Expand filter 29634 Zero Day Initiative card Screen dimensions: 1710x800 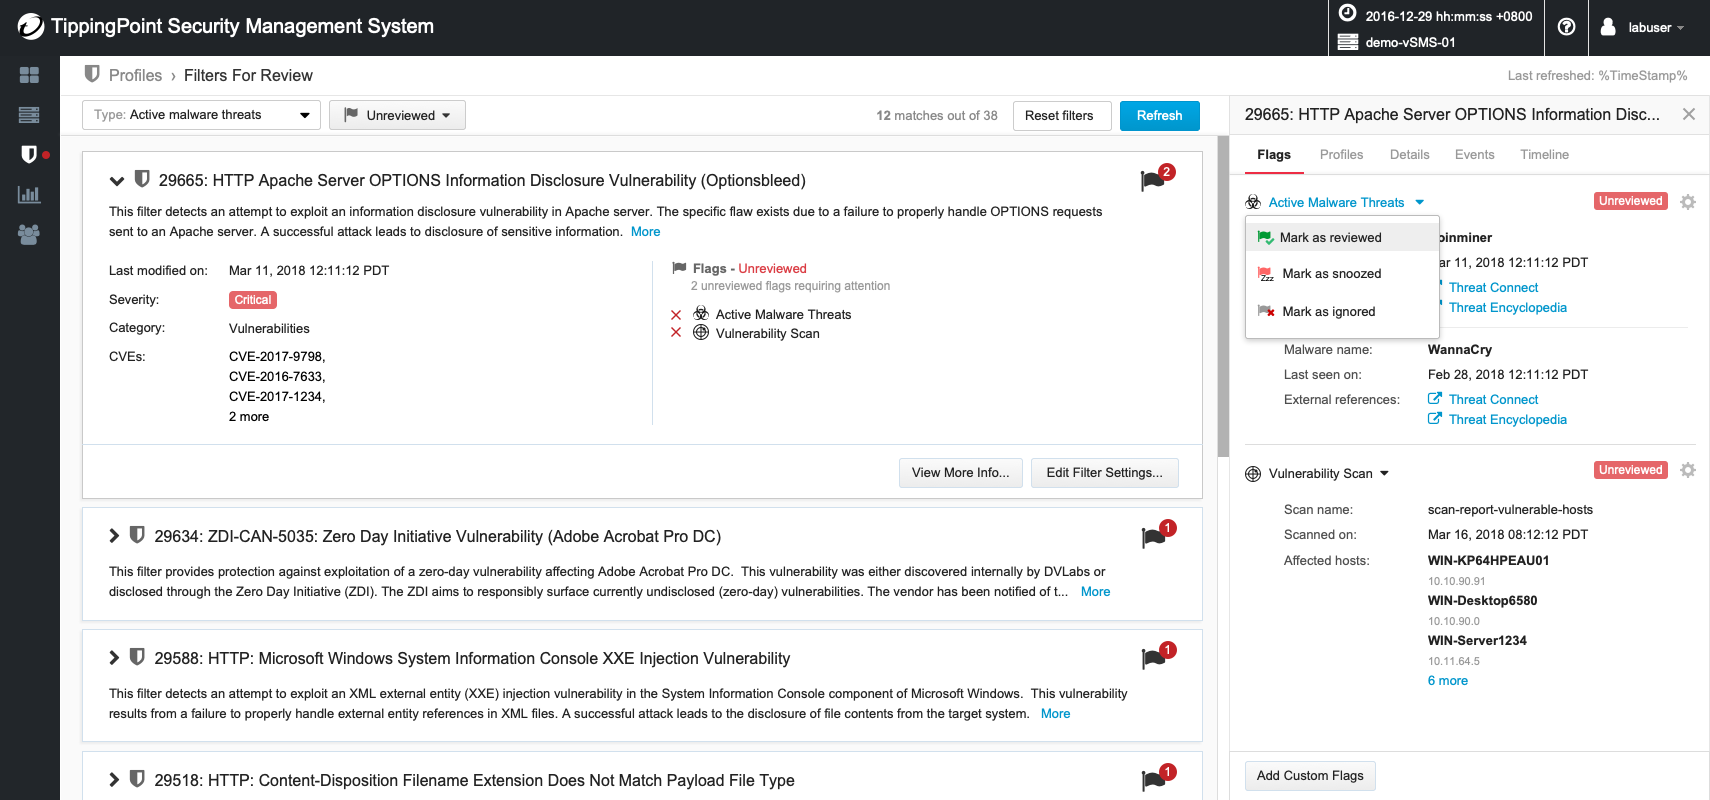(x=114, y=536)
